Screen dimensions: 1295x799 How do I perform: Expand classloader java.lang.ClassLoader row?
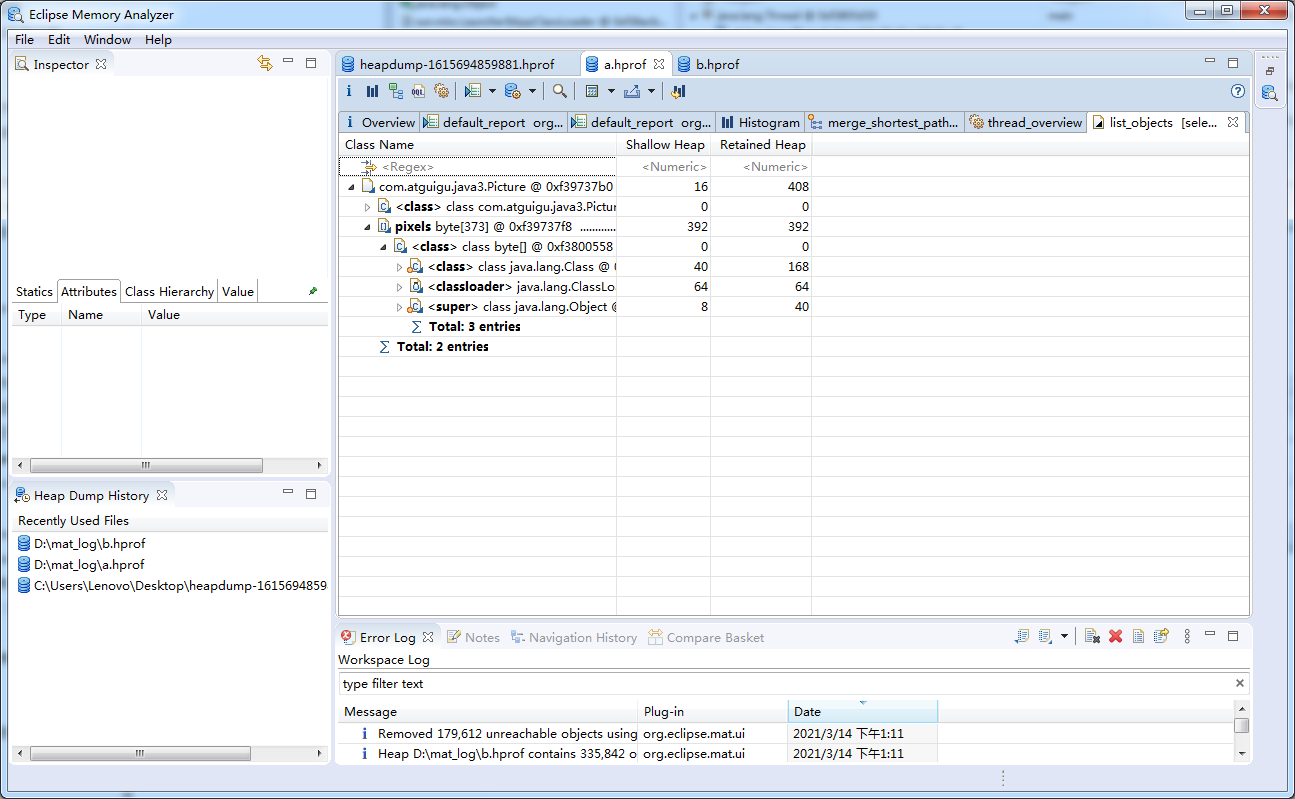click(399, 287)
